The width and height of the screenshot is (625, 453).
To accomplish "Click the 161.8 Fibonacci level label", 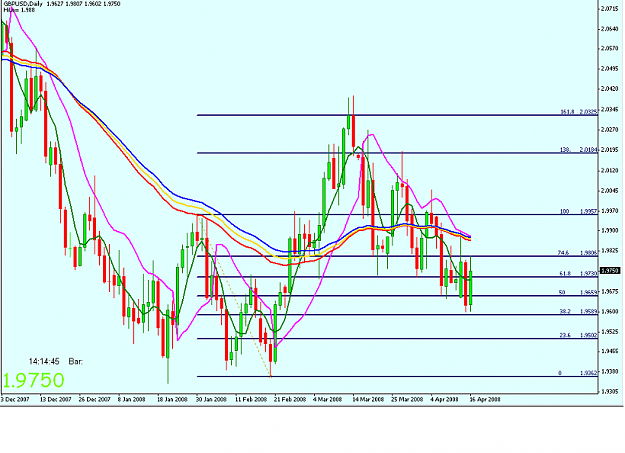I will pos(567,112).
